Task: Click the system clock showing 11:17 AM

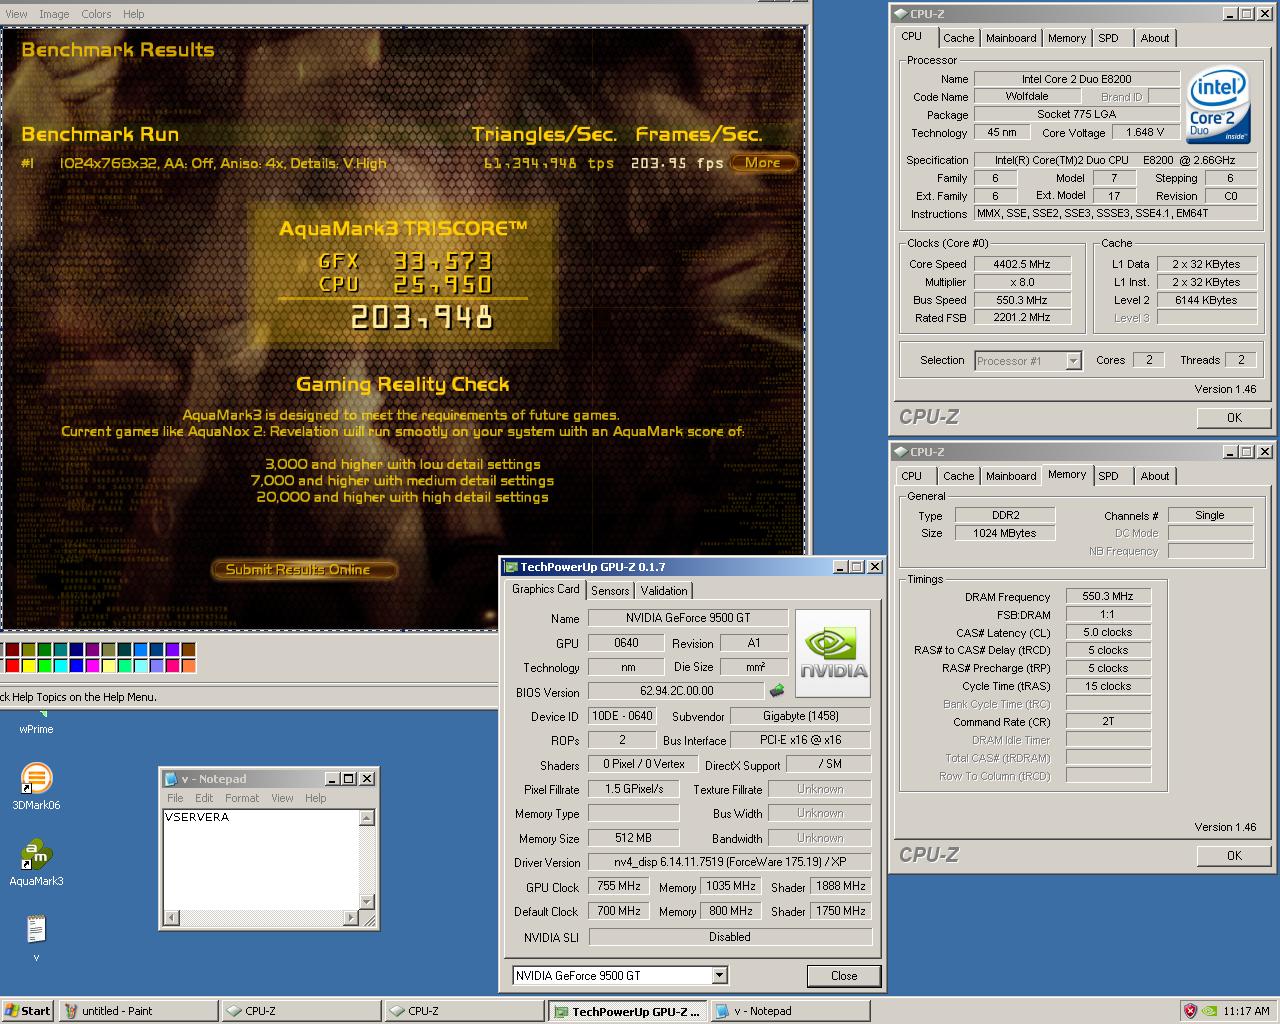Action: [x=1246, y=1011]
